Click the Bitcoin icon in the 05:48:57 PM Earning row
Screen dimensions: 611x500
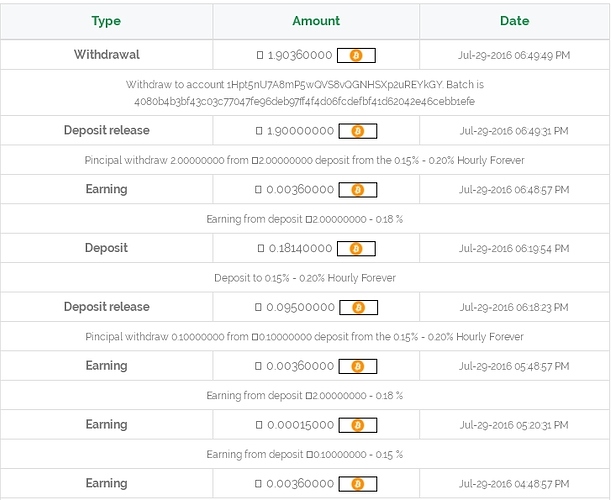[x=357, y=366]
